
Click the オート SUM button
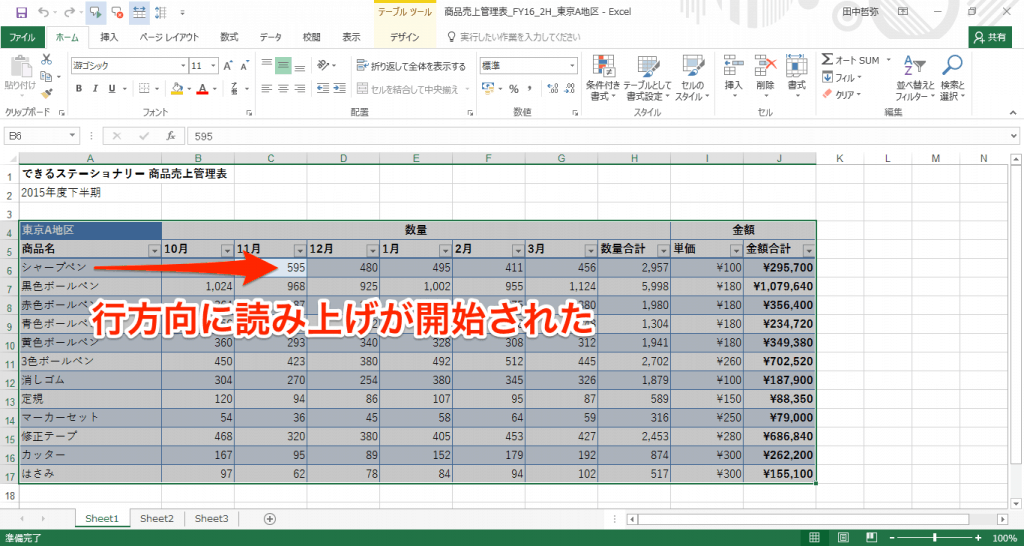[x=850, y=60]
